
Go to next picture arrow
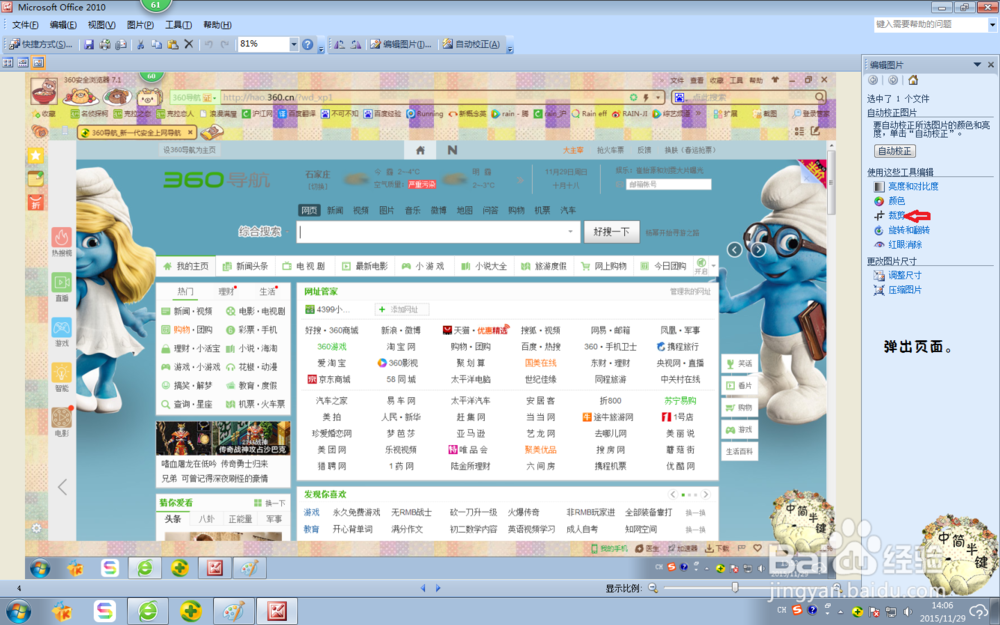438,588
